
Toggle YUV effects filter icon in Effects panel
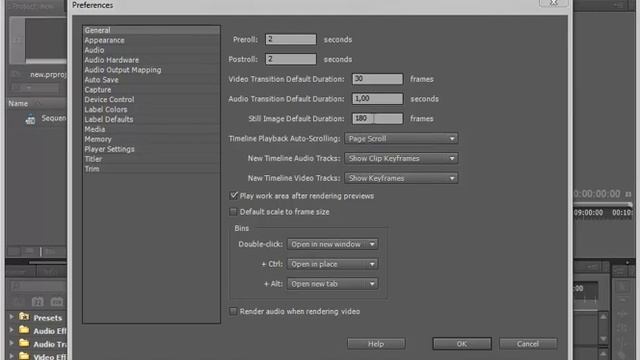click(x=57, y=302)
